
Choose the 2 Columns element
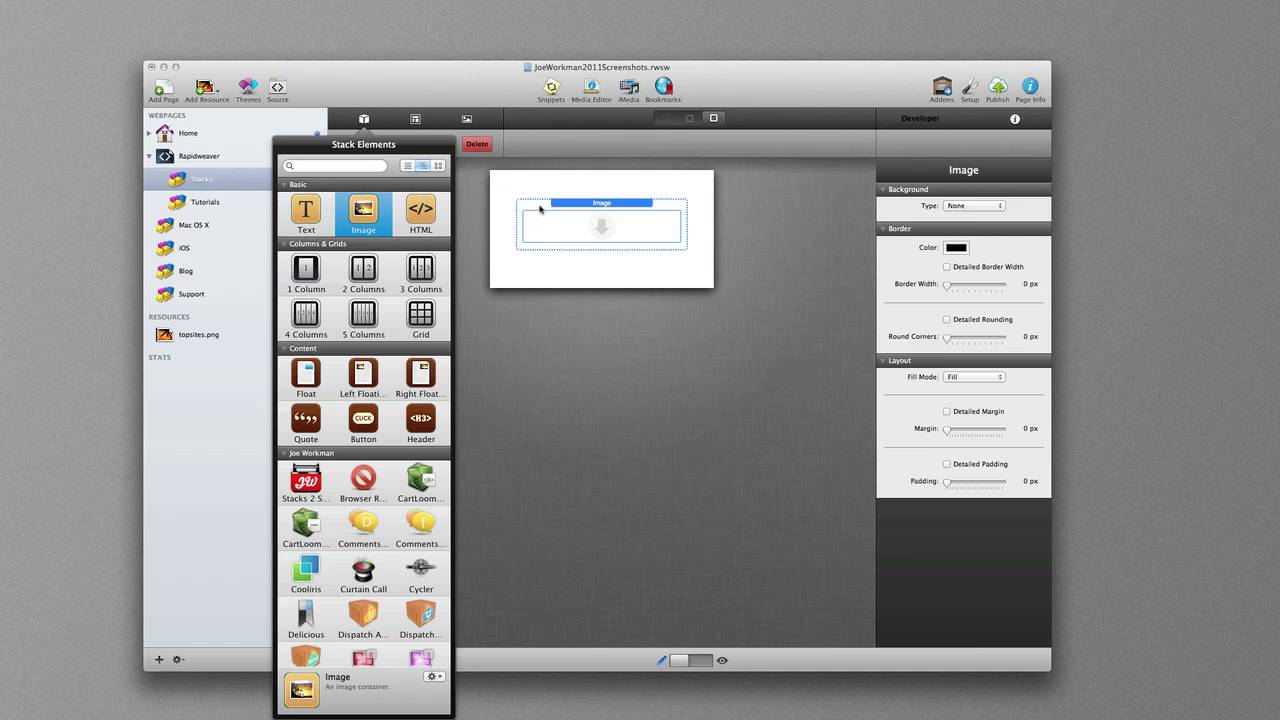pos(363,273)
